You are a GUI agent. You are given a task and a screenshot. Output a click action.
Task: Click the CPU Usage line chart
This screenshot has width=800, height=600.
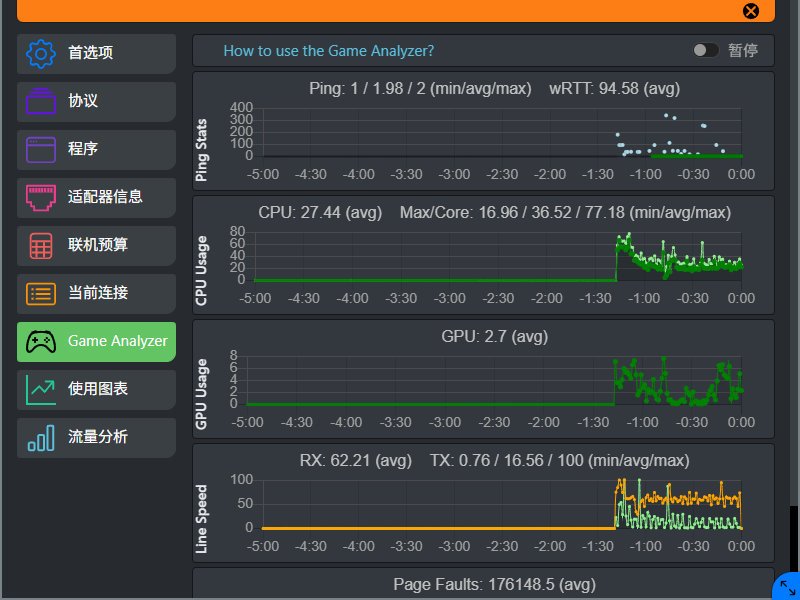click(498, 256)
